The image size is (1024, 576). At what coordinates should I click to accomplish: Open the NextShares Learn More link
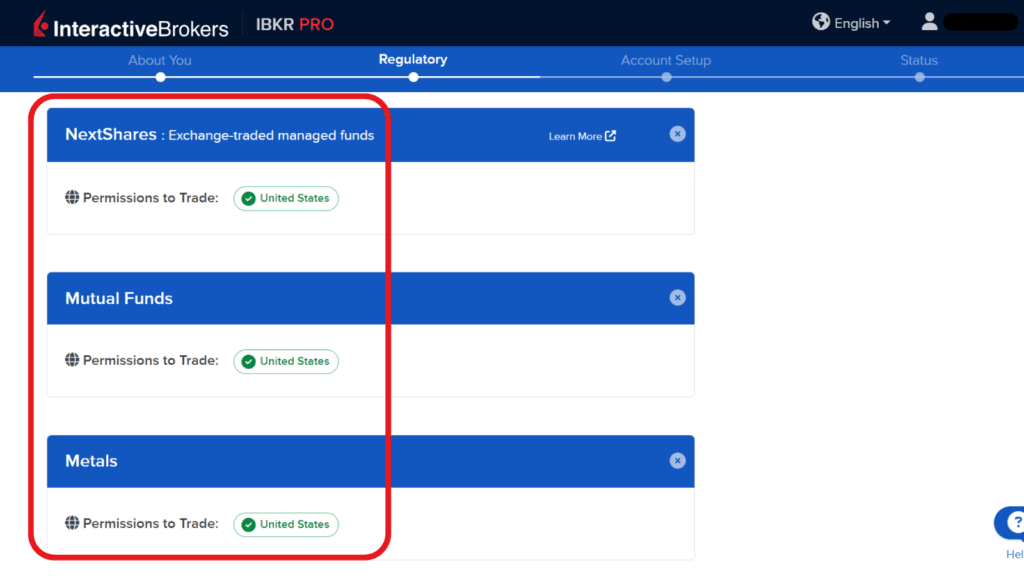pos(582,136)
